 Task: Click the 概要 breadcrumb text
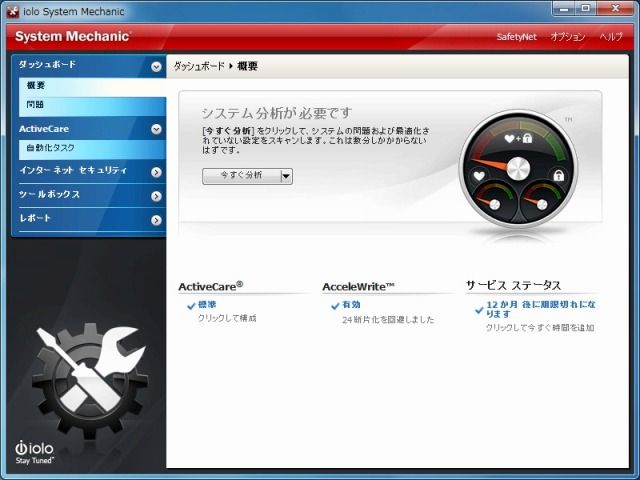[247, 67]
